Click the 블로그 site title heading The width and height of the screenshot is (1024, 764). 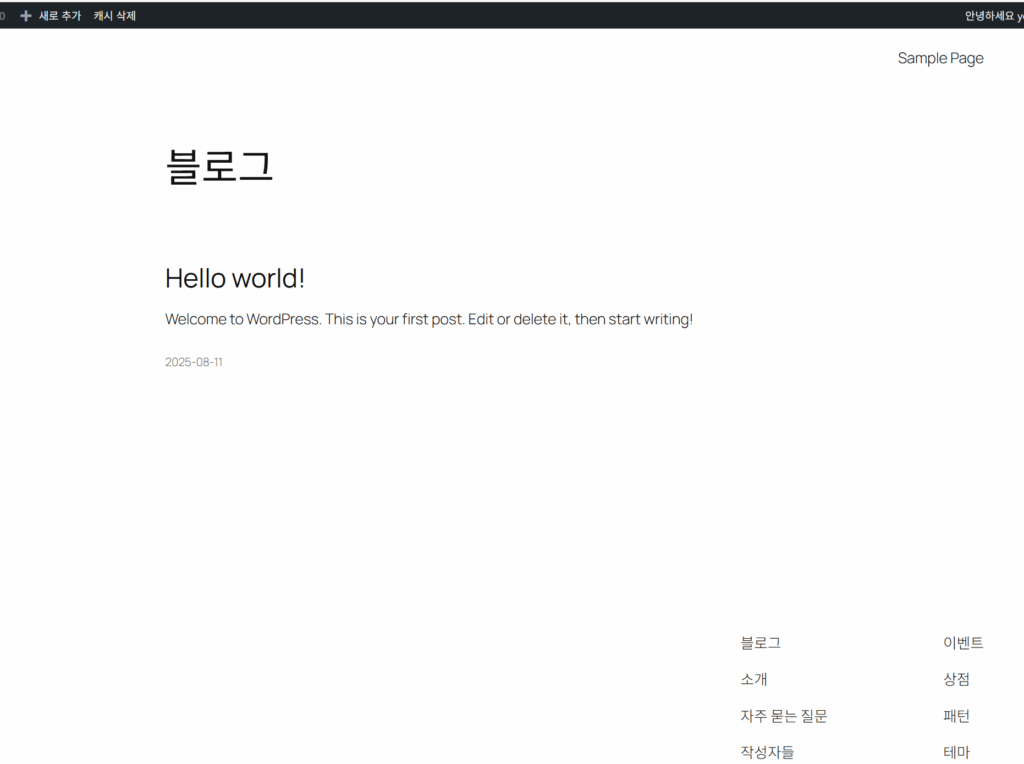221,166
